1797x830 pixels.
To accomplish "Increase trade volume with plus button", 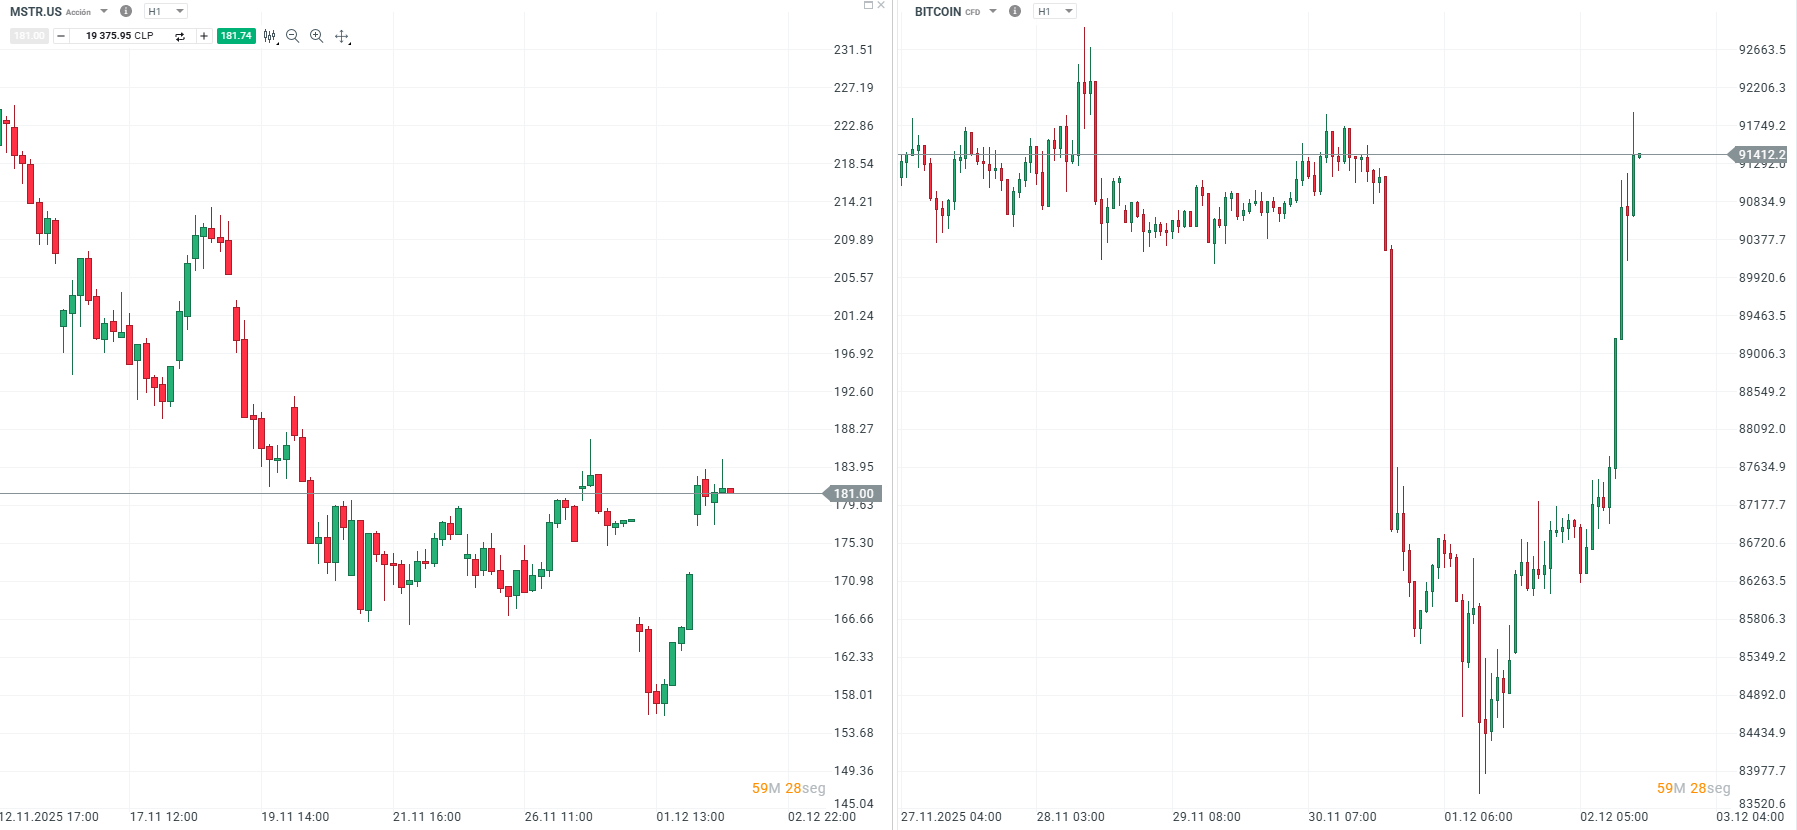I will pyautogui.click(x=204, y=36).
